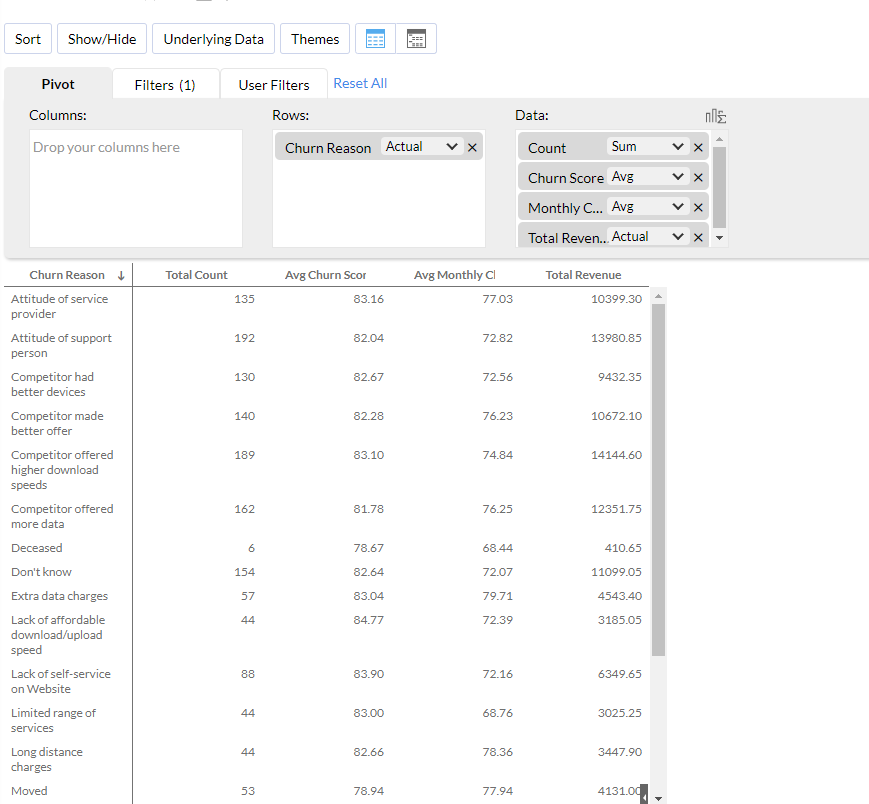Click total count value 88
This screenshot has width=869, height=804.
pyautogui.click(x=248, y=674)
